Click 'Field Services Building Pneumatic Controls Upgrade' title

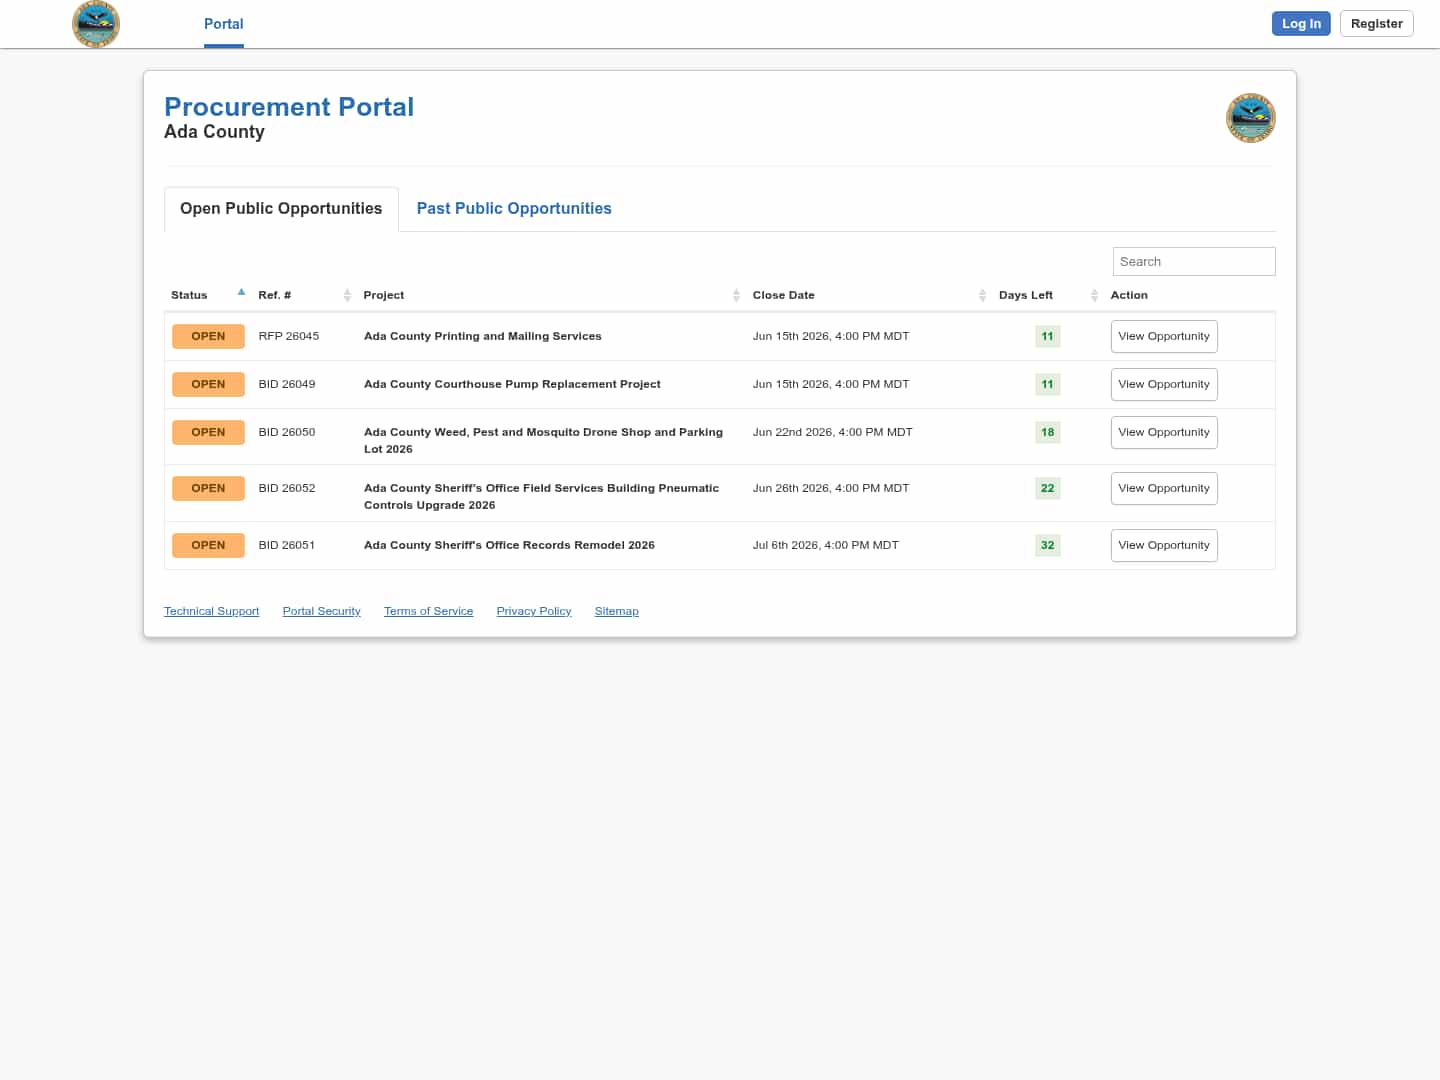click(x=541, y=496)
